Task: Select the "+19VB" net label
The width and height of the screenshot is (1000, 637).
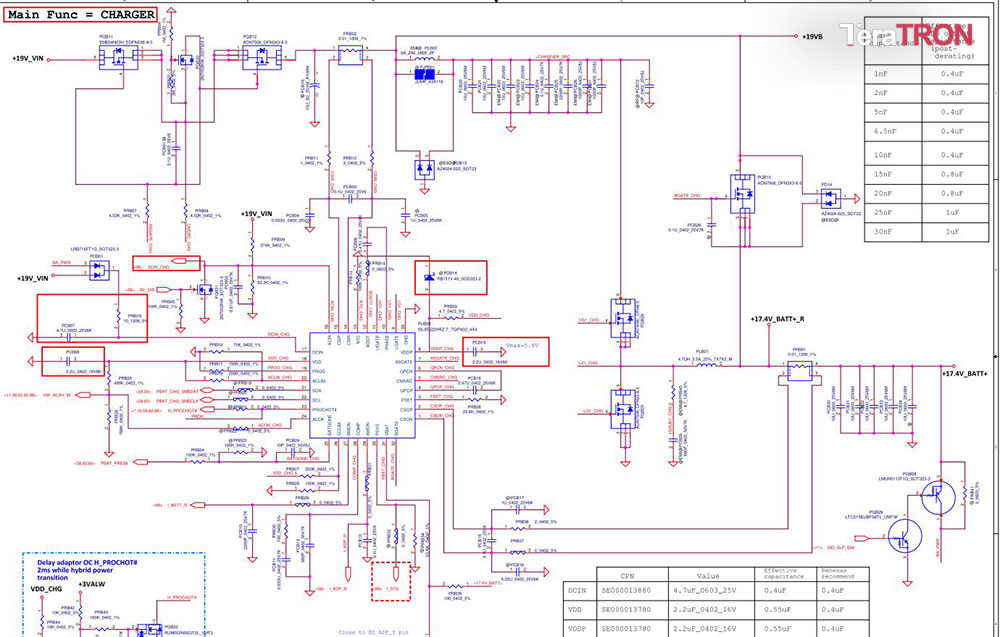Action: click(x=812, y=37)
